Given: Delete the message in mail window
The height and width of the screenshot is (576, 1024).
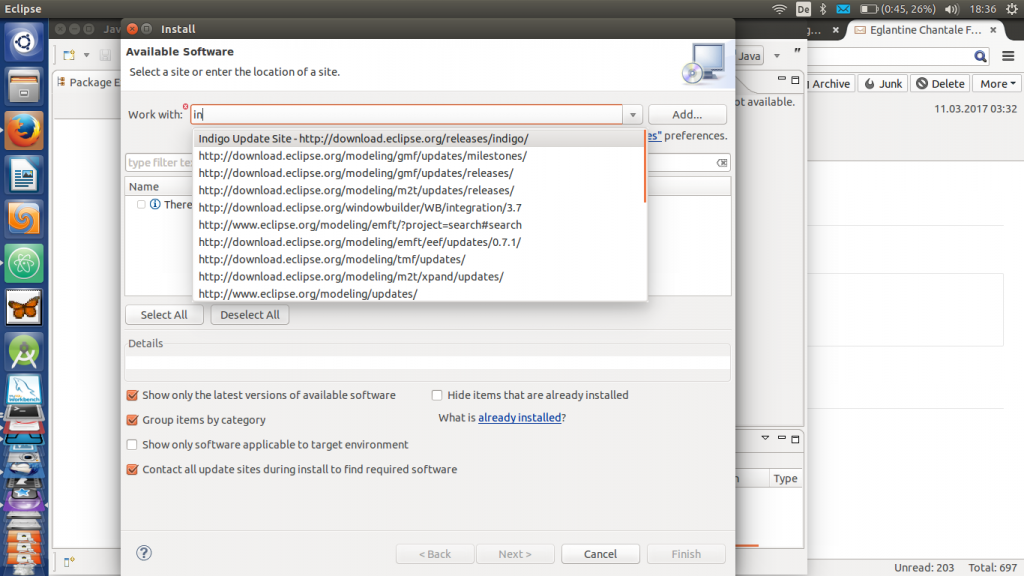Looking at the screenshot, I should point(940,84).
